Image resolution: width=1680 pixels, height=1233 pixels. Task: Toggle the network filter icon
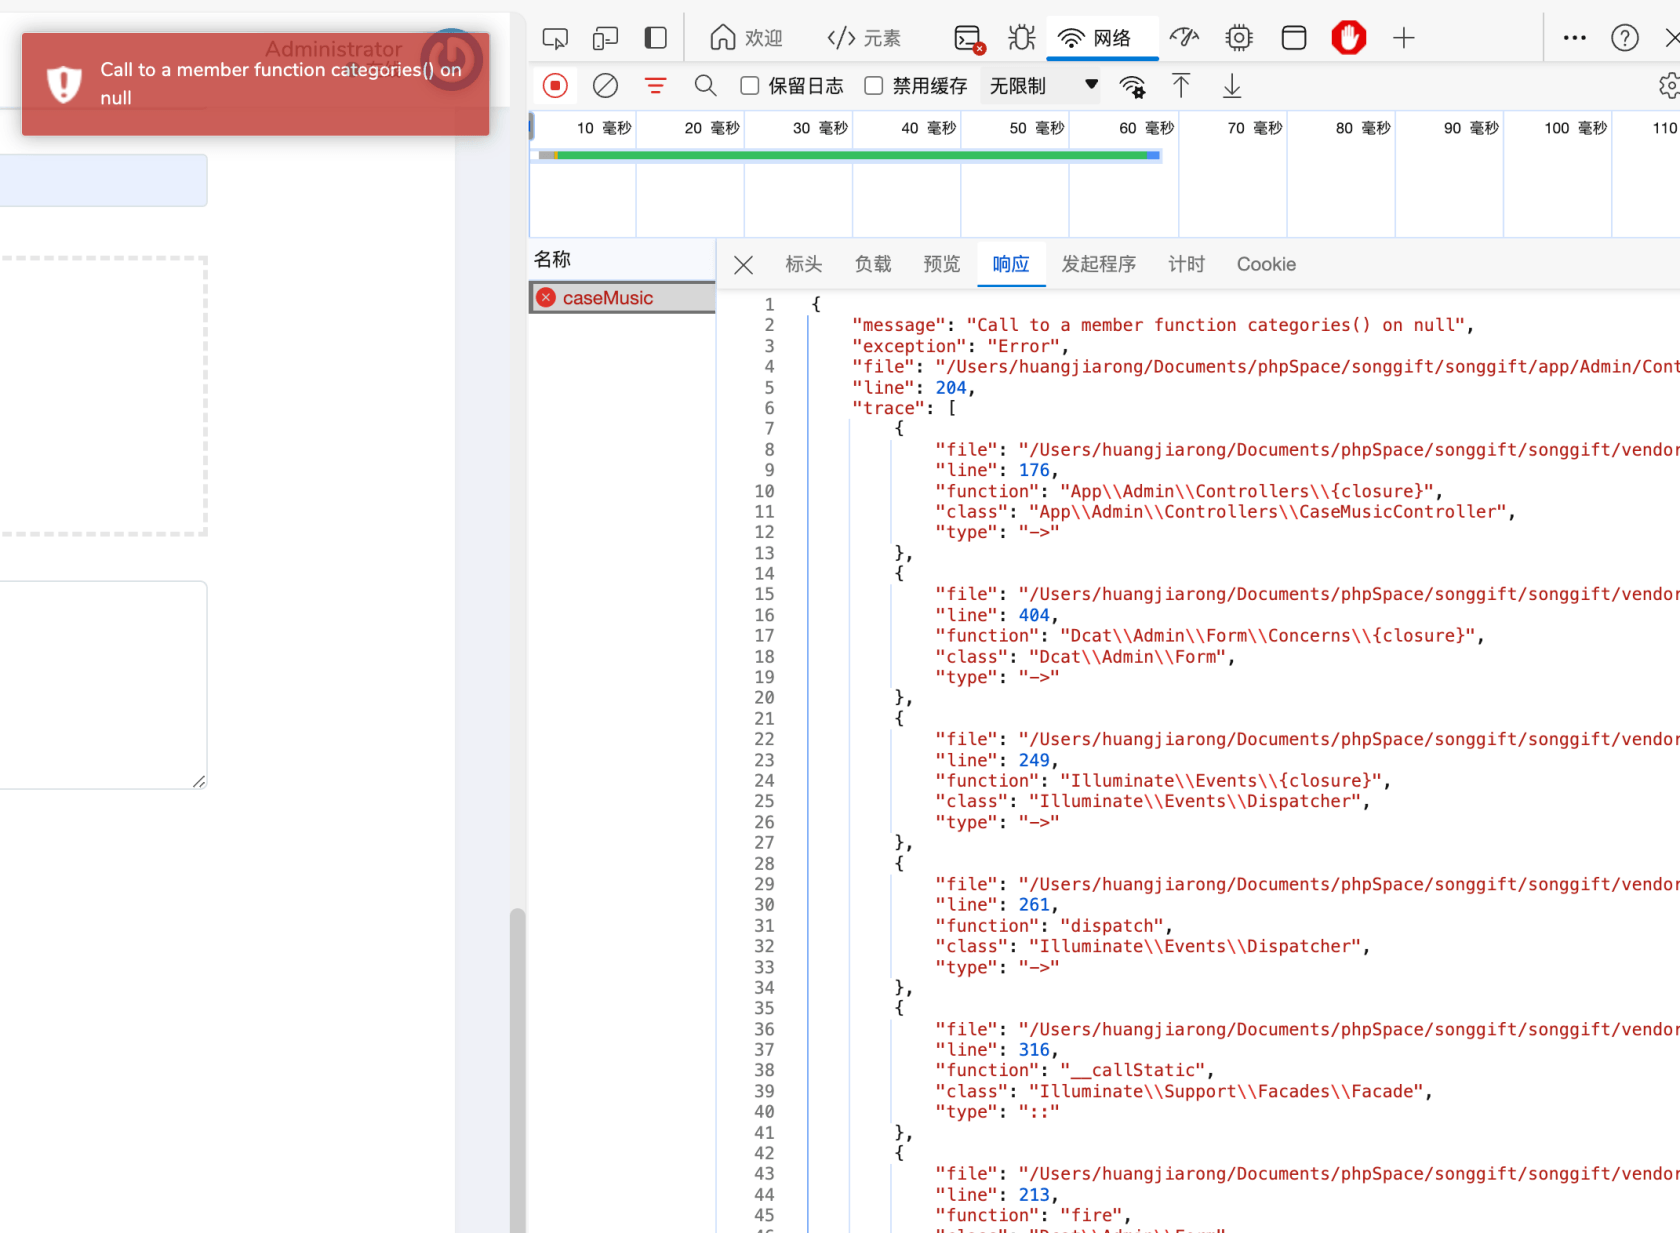(x=655, y=86)
